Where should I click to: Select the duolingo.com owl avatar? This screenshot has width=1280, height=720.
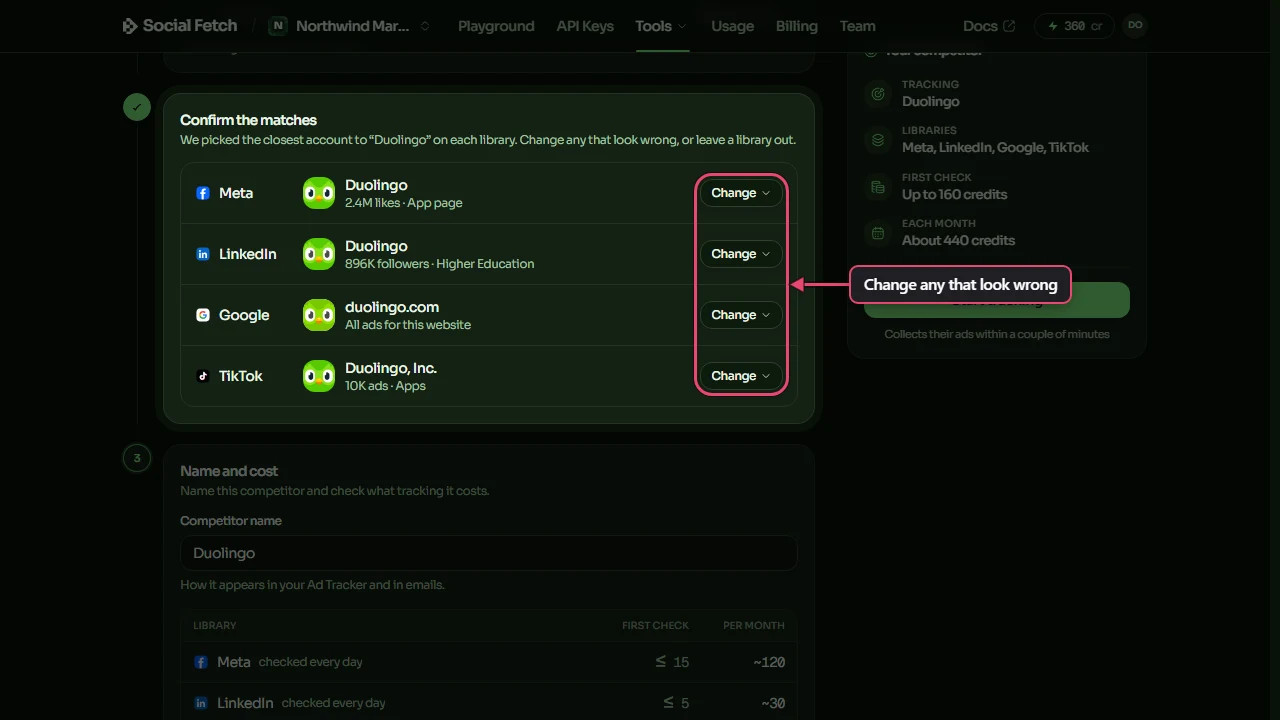point(319,315)
